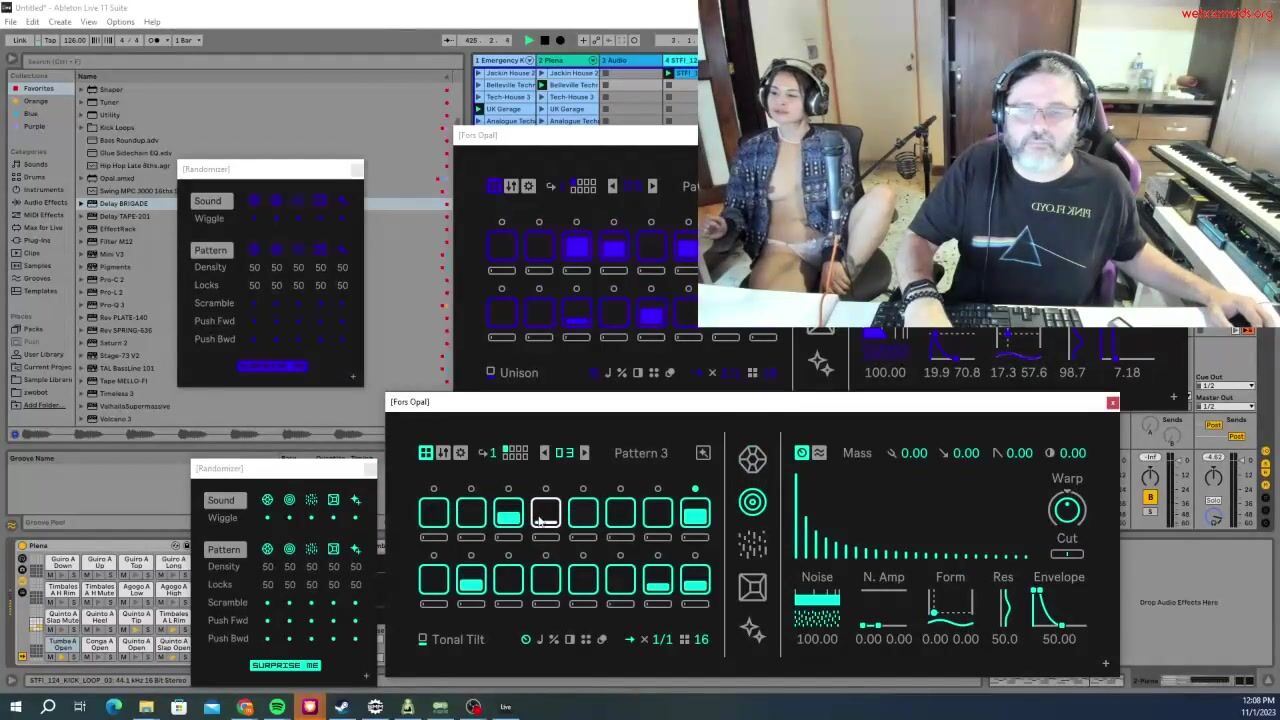Open the Create menu
This screenshot has height=720, width=1280.
(x=60, y=22)
